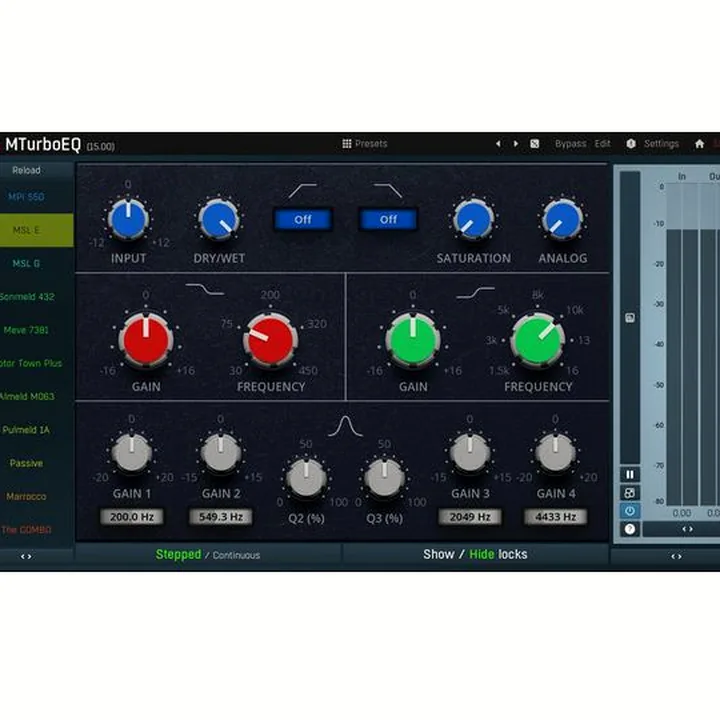Select the low-pass filter shape icon

[x=388, y=191]
